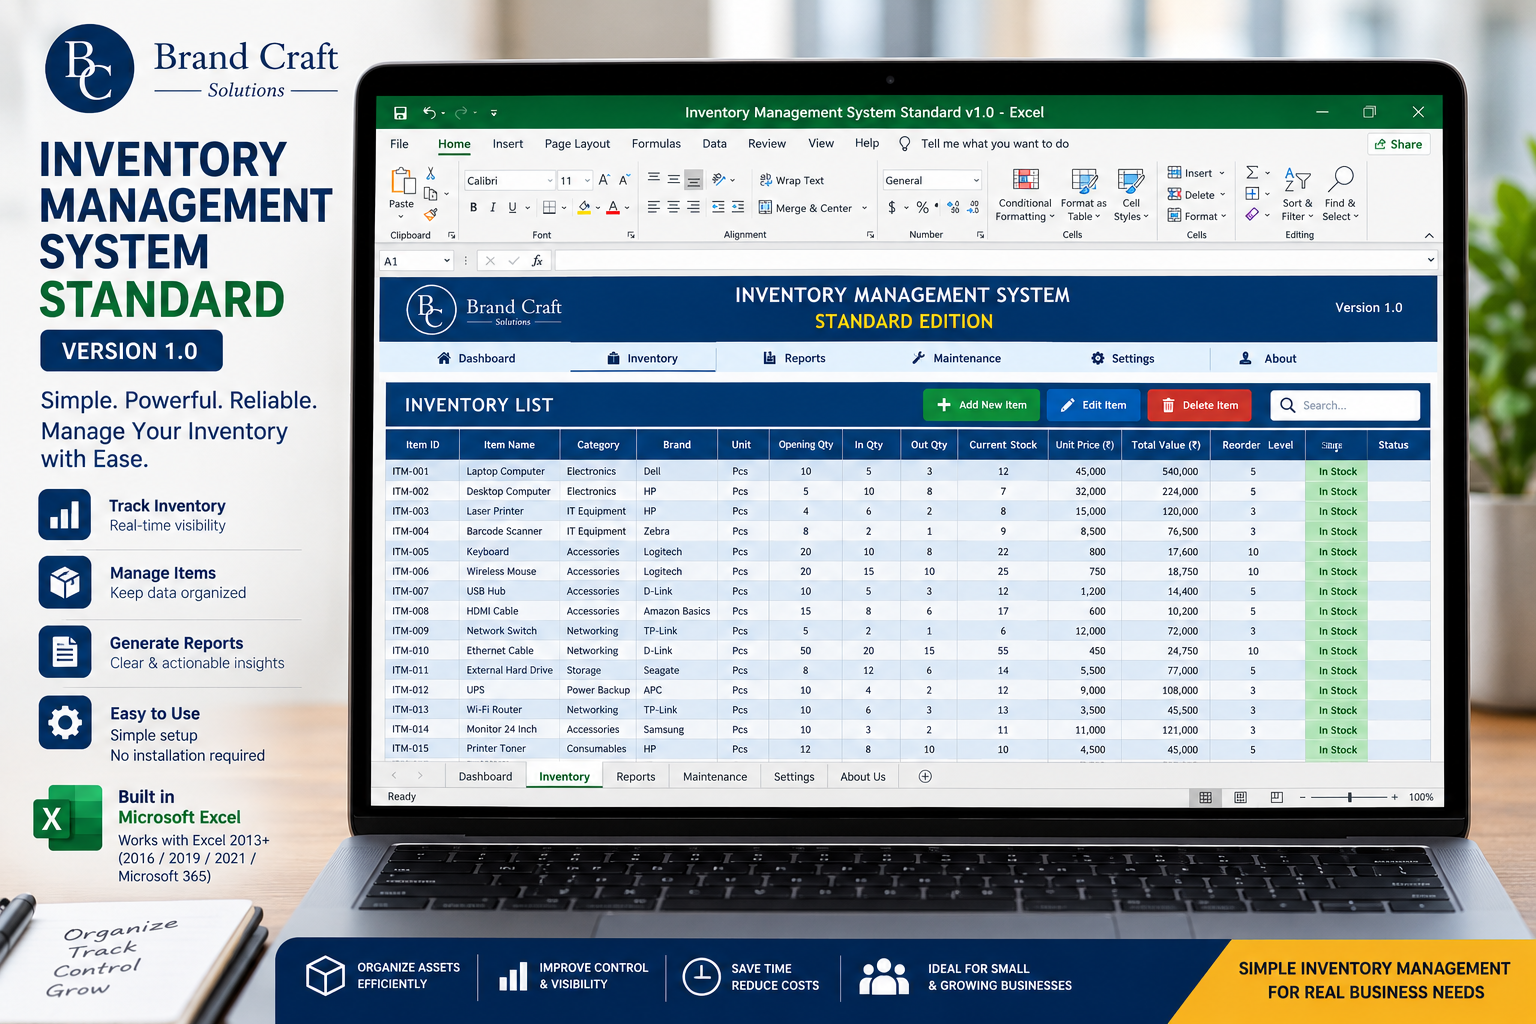
Task: Click the insert function fx icon
Action: tap(537, 261)
